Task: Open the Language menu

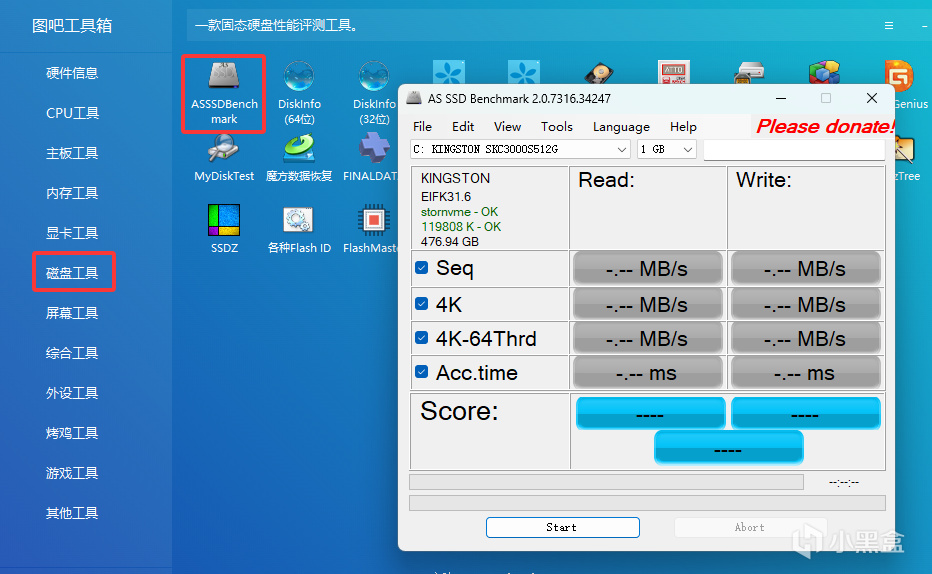Action: [x=621, y=127]
